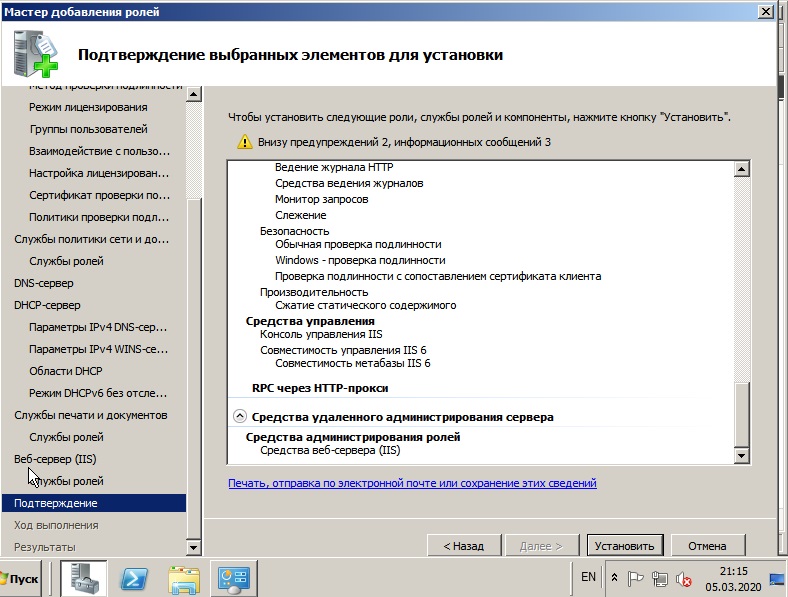Viewport: 788px width, 597px height.
Task: Click the Add Roles wizard server icon
Action: pos(36,54)
